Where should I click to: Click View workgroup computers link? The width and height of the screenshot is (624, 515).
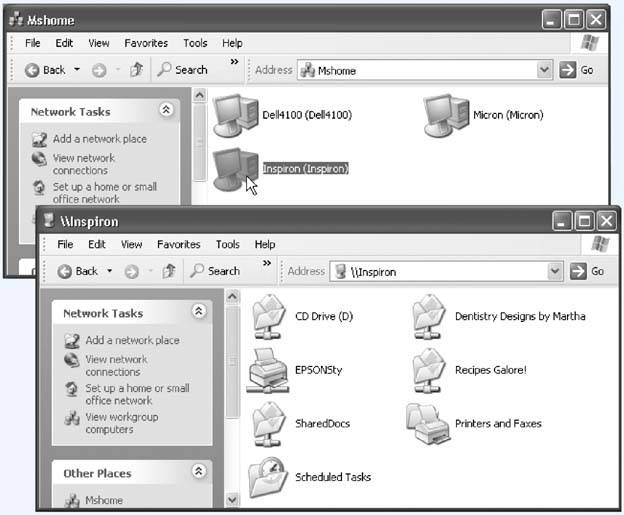coord(121,423)
